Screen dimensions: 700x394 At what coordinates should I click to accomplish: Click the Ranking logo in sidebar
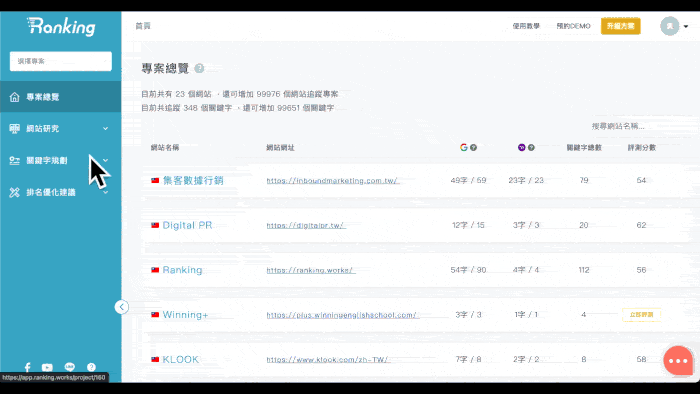point(61,26)
